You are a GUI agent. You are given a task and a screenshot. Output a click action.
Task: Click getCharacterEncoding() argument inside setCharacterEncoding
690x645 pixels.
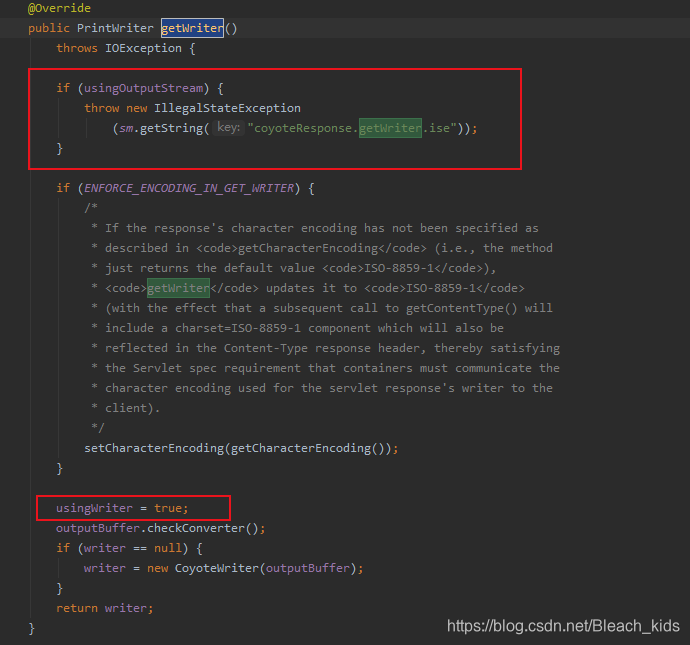[x=308, y=448]
